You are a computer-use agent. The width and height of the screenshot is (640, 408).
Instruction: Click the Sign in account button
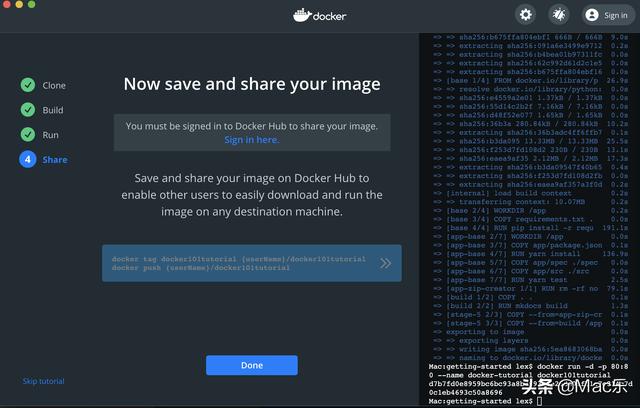click(x=608, y=15)
